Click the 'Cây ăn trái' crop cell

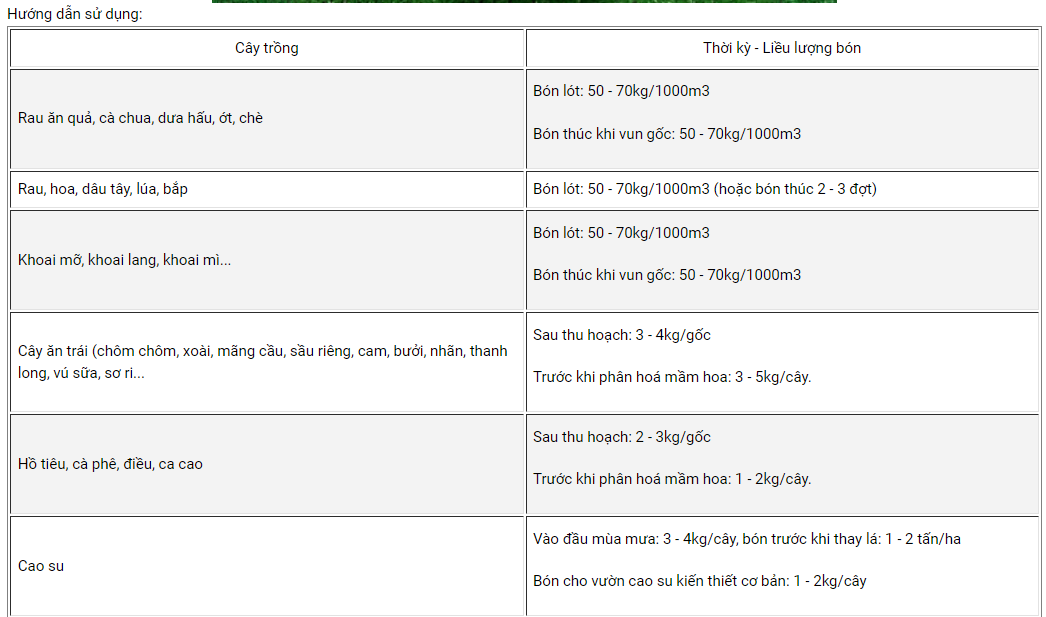(x=267, y=362)
